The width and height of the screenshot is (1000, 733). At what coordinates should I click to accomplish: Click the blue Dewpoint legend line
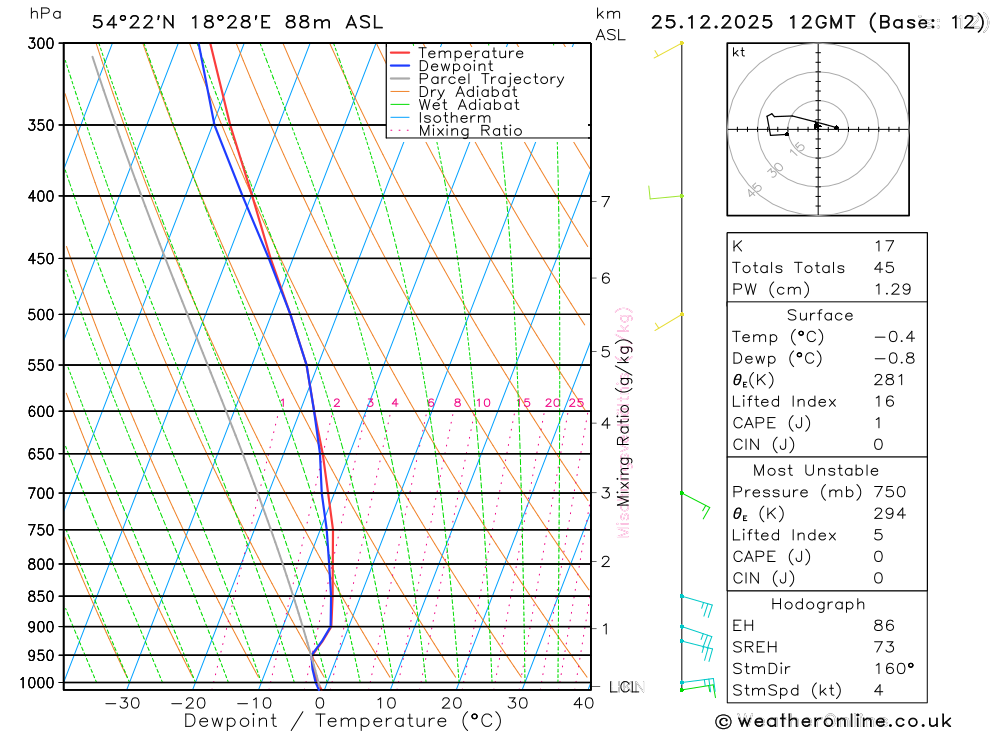(x=400, y=66)
